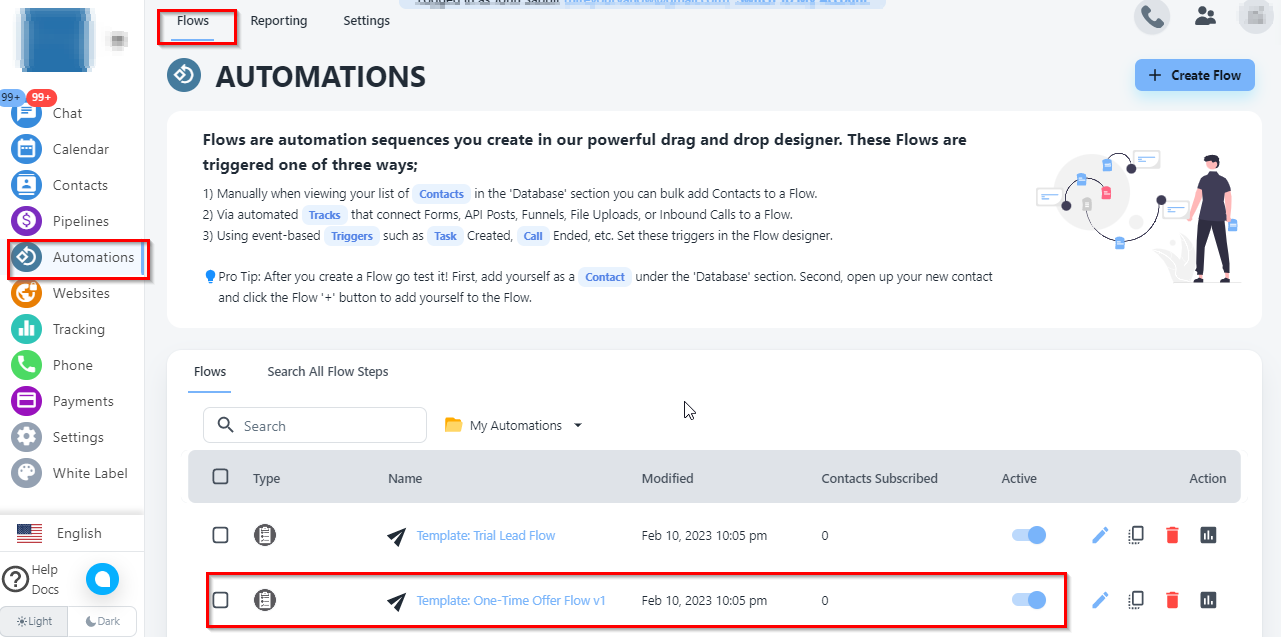Disable the One-Time Offer Flow v1 toggle
1281x637 pixels.
coord(1029,600)
